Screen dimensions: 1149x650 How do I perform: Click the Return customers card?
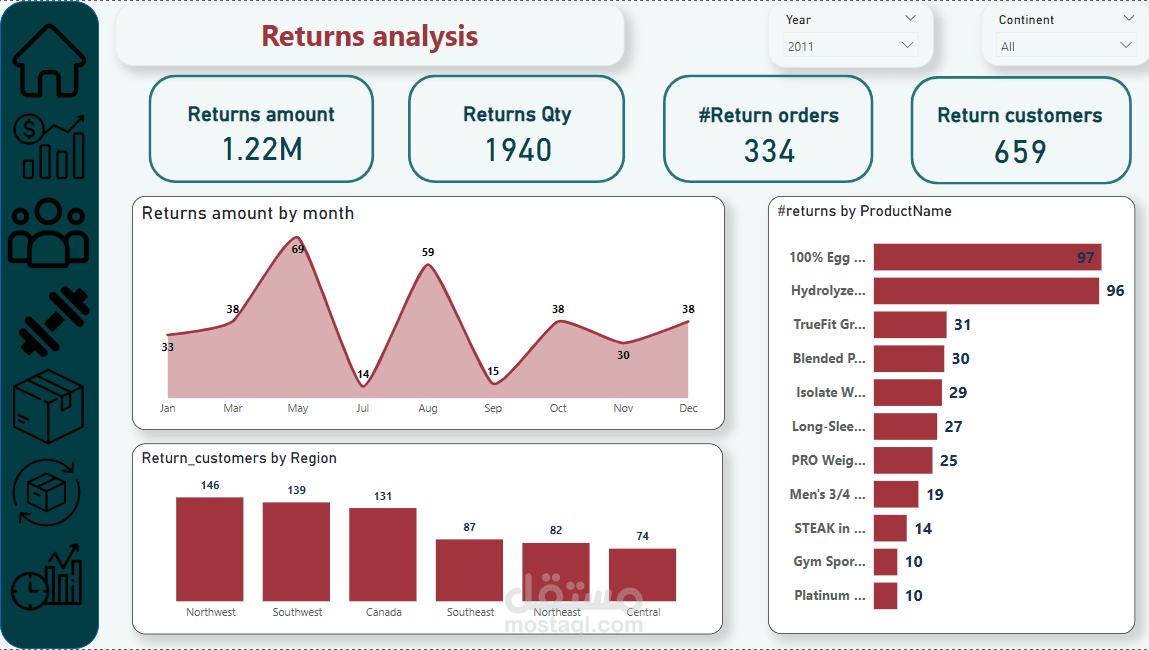point(1021,130)
